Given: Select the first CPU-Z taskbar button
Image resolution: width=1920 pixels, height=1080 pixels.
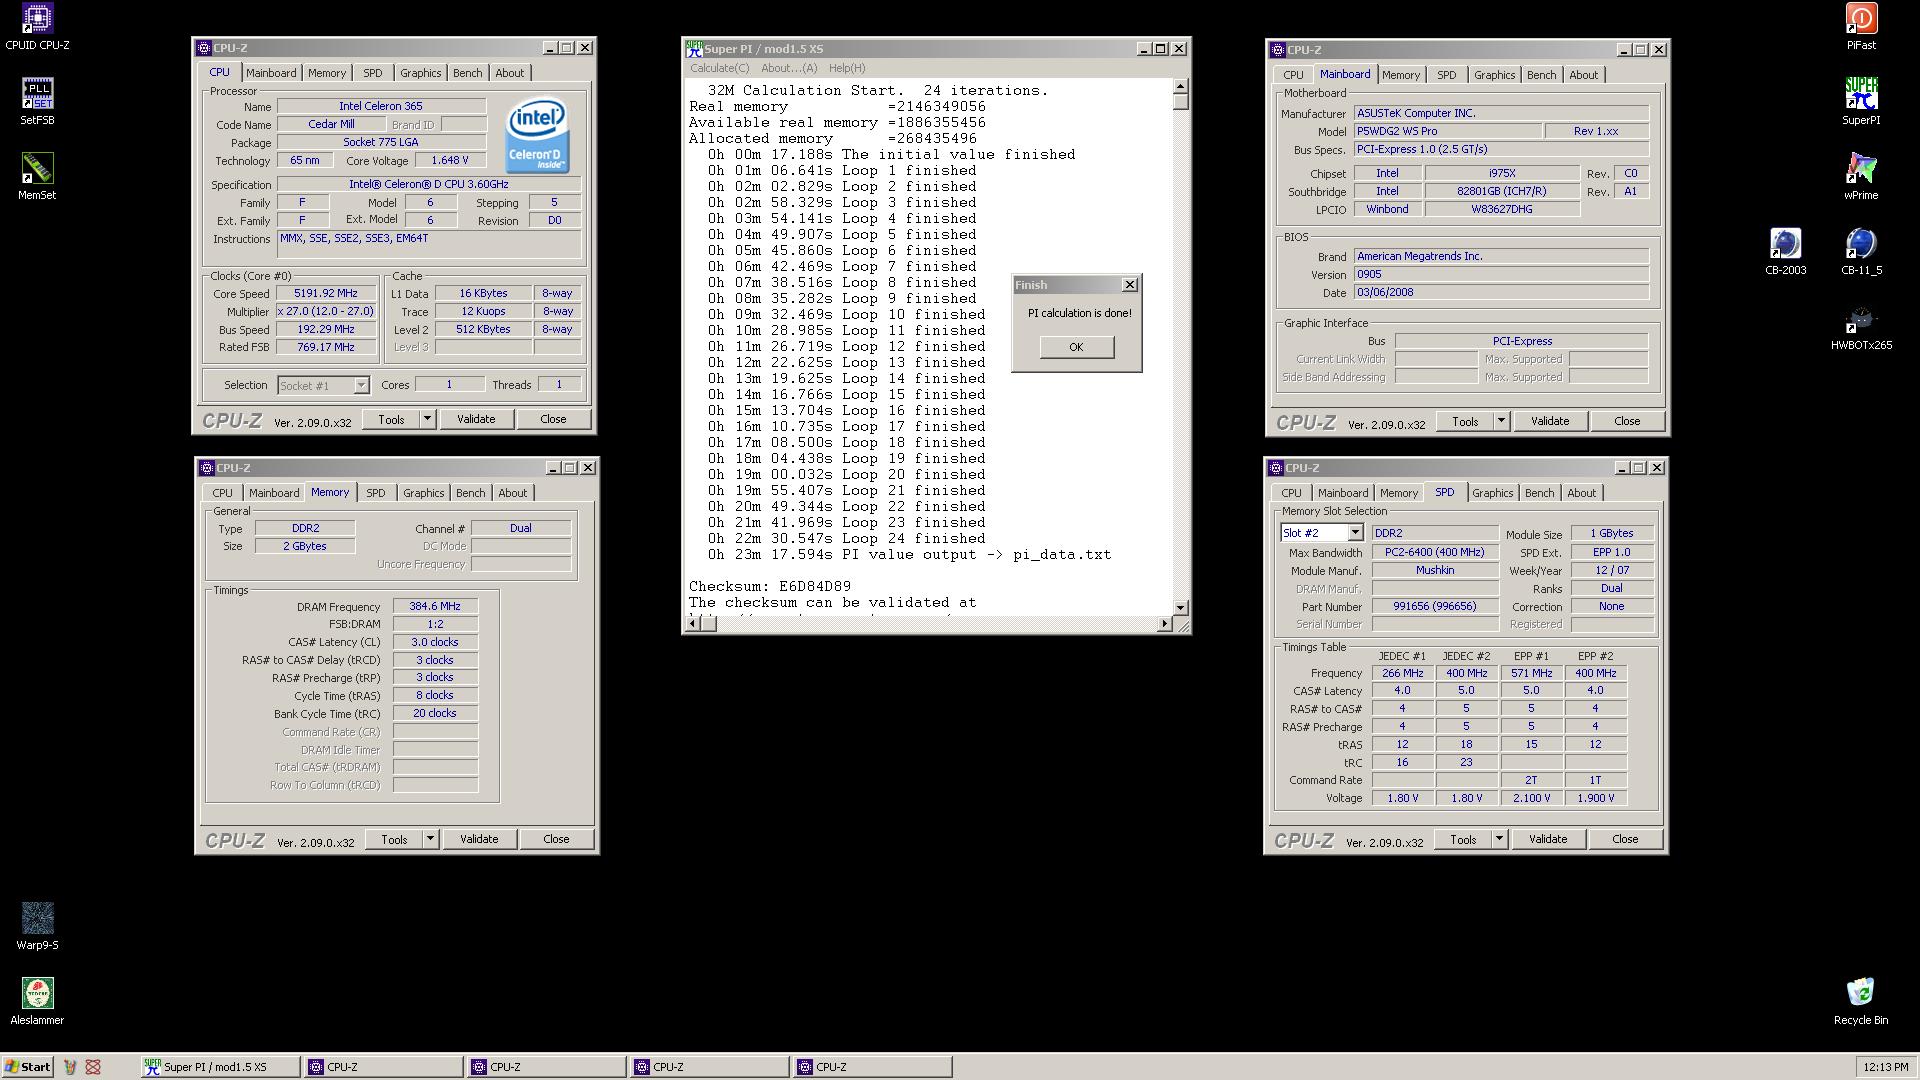Looking at the screenshot, I should click(384, 1067).
